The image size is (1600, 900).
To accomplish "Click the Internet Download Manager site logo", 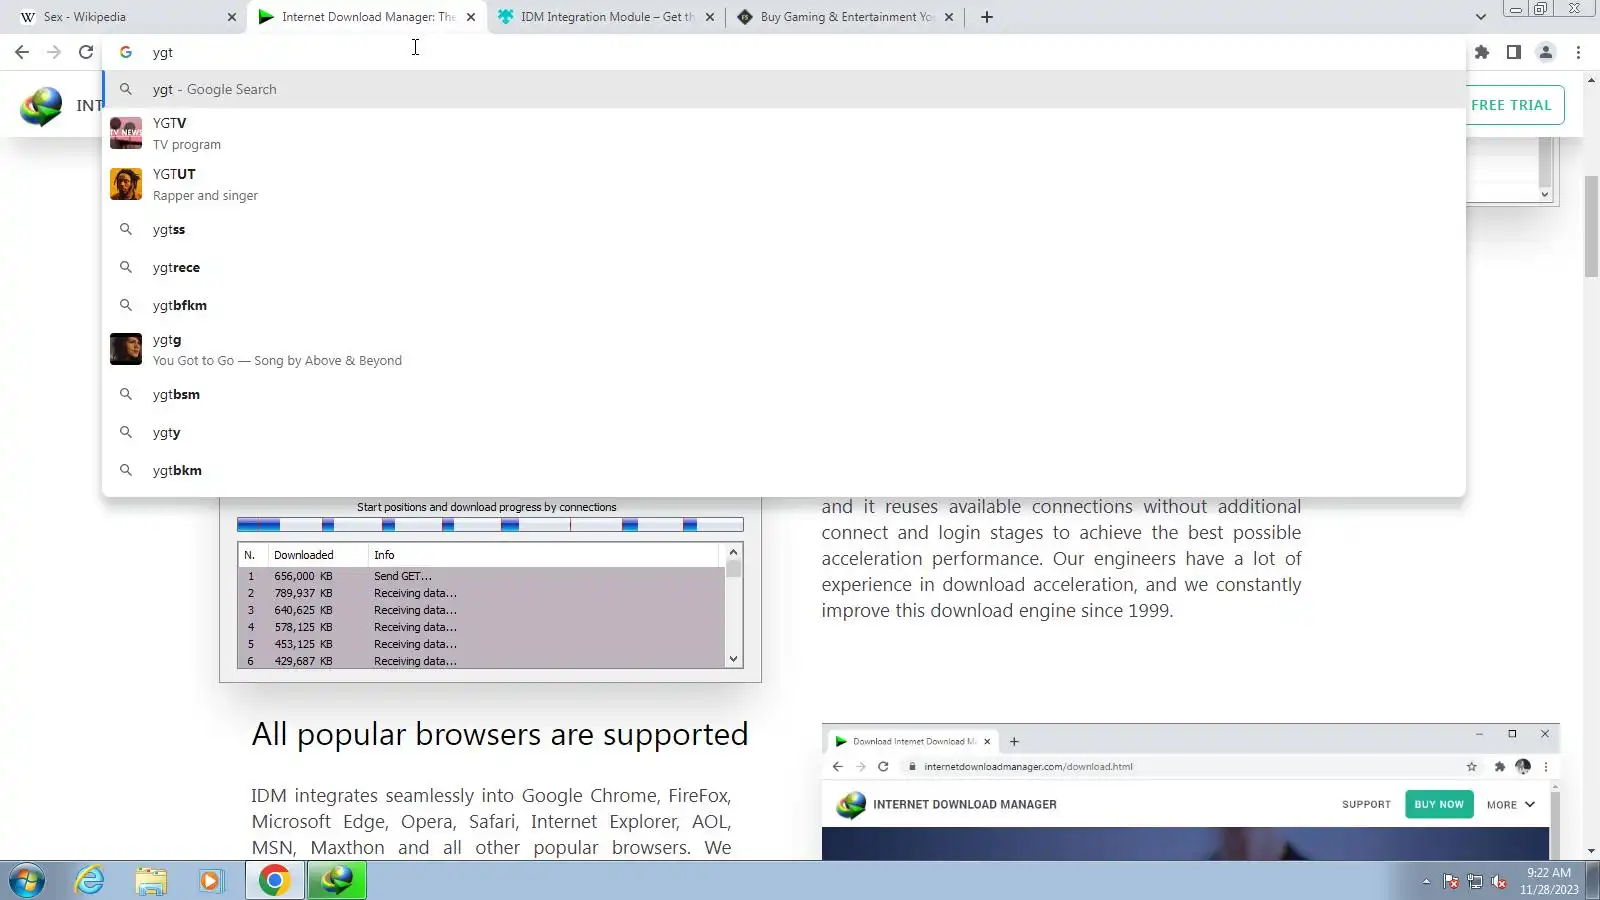I will pos(41,106).
